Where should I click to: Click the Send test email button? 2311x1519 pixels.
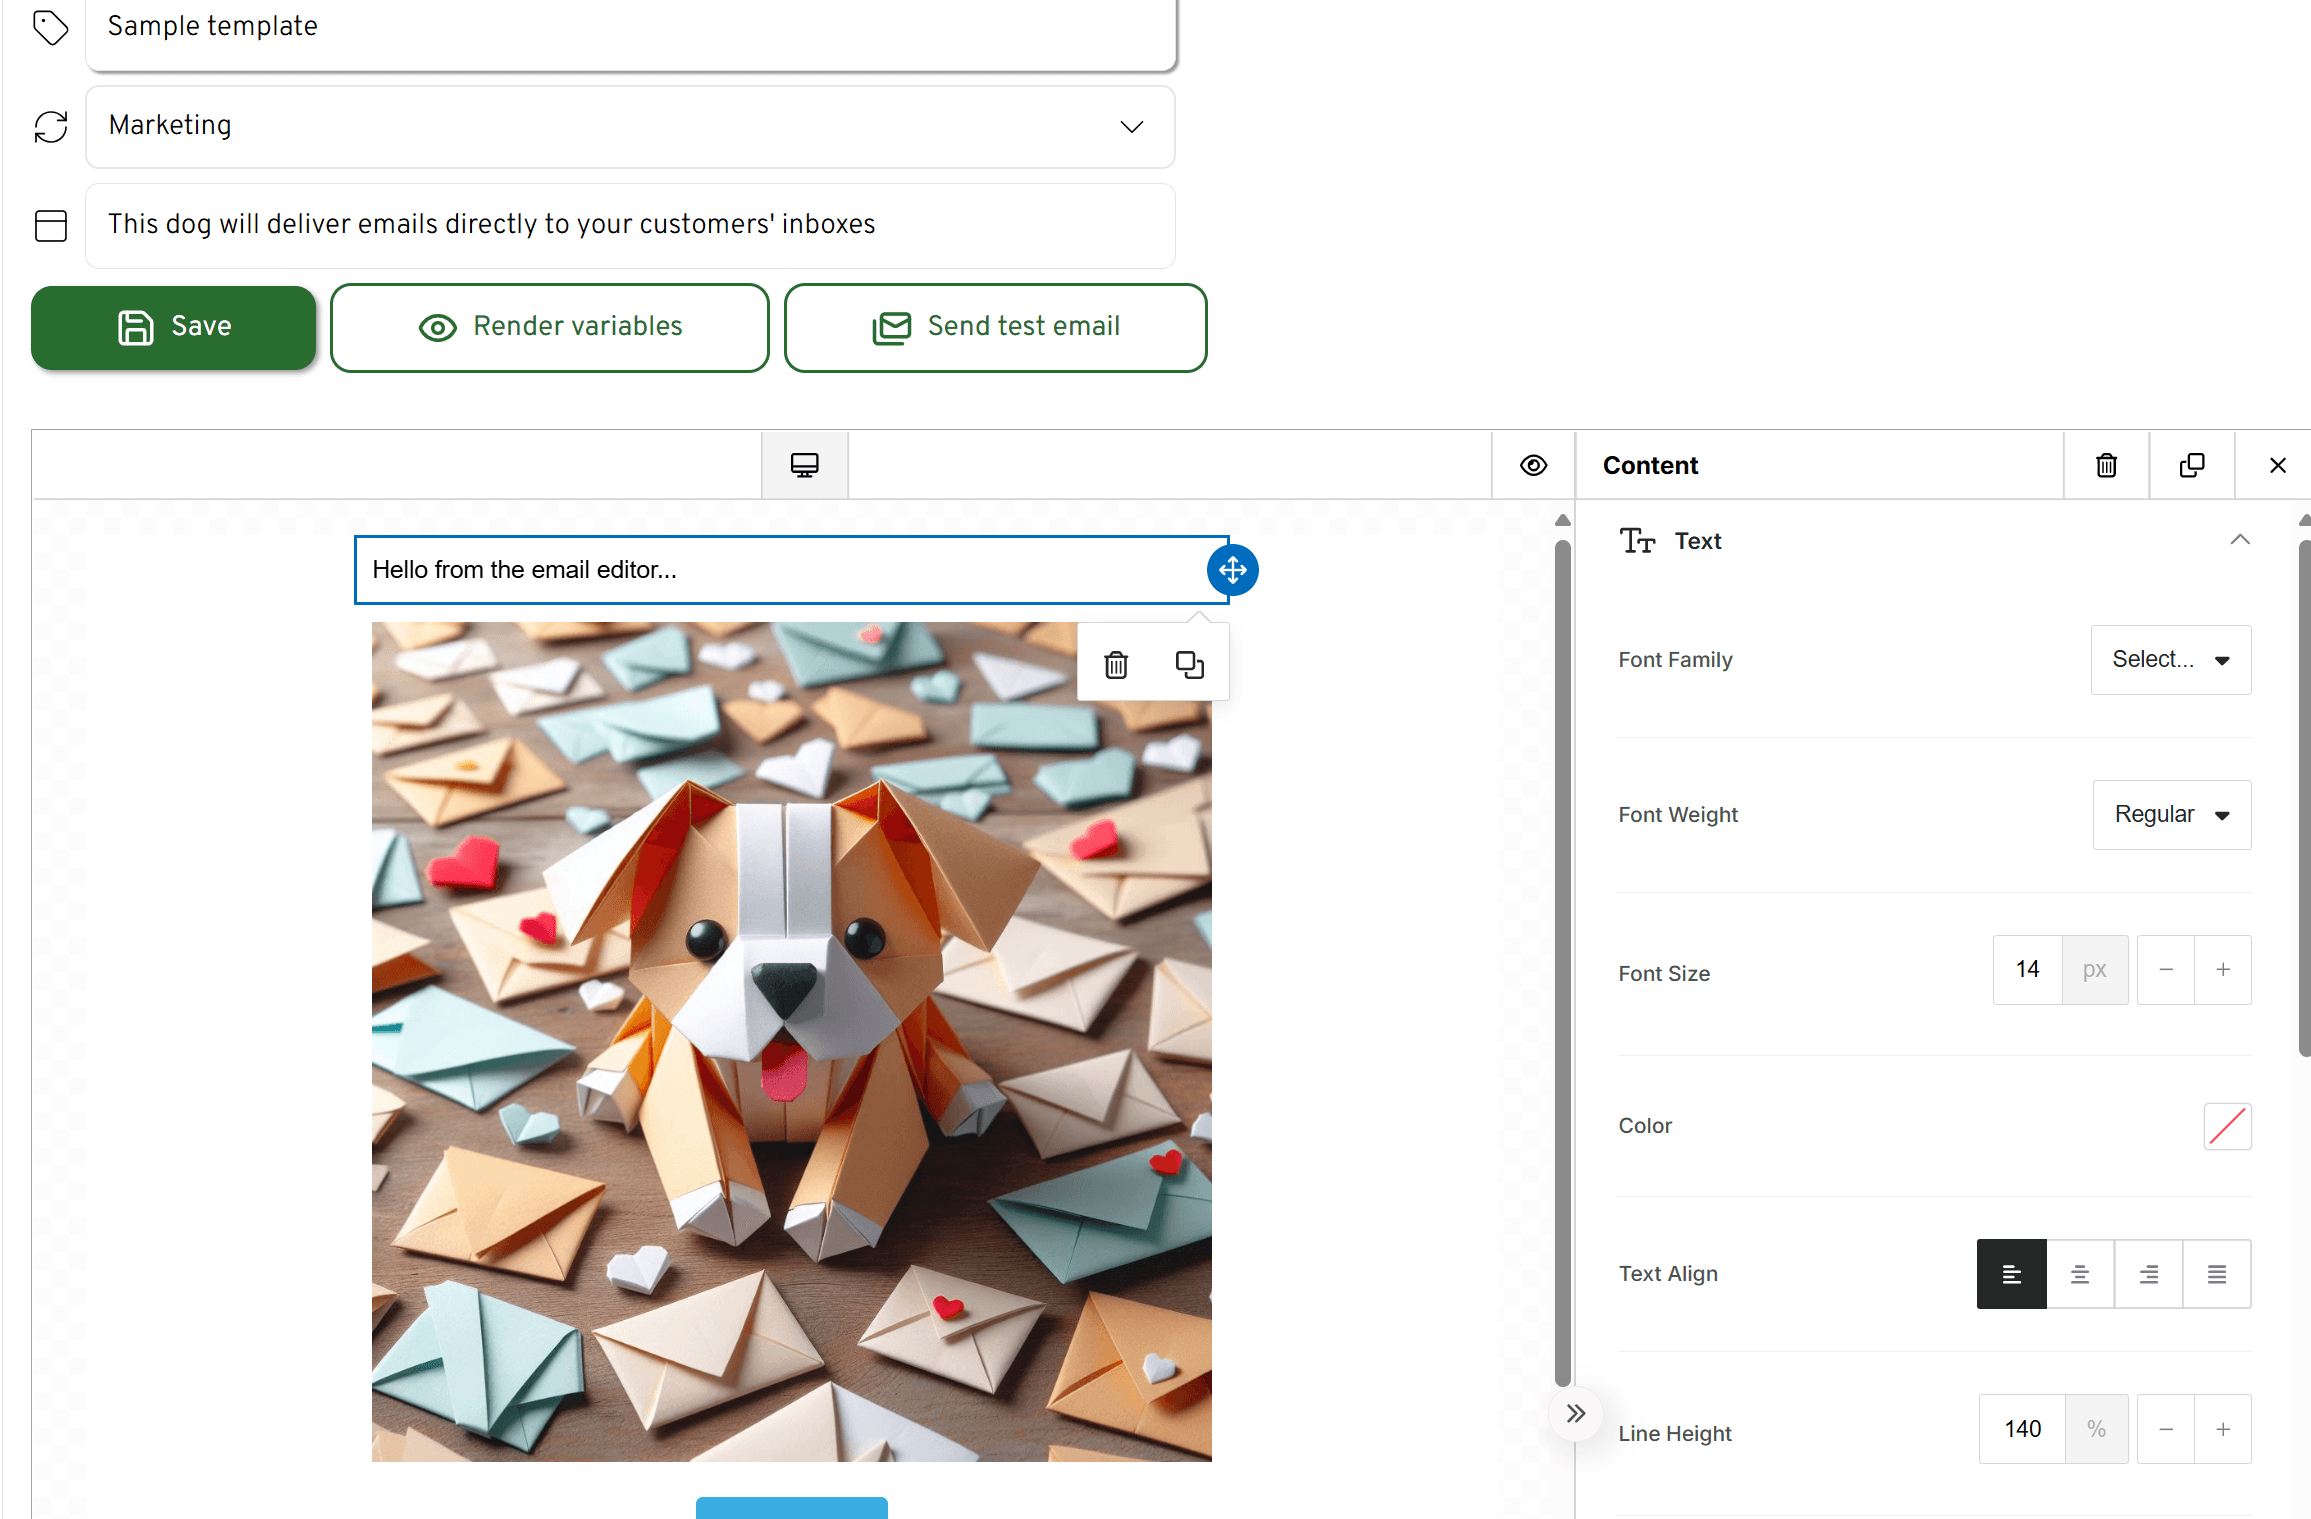[x=994, y=327]
